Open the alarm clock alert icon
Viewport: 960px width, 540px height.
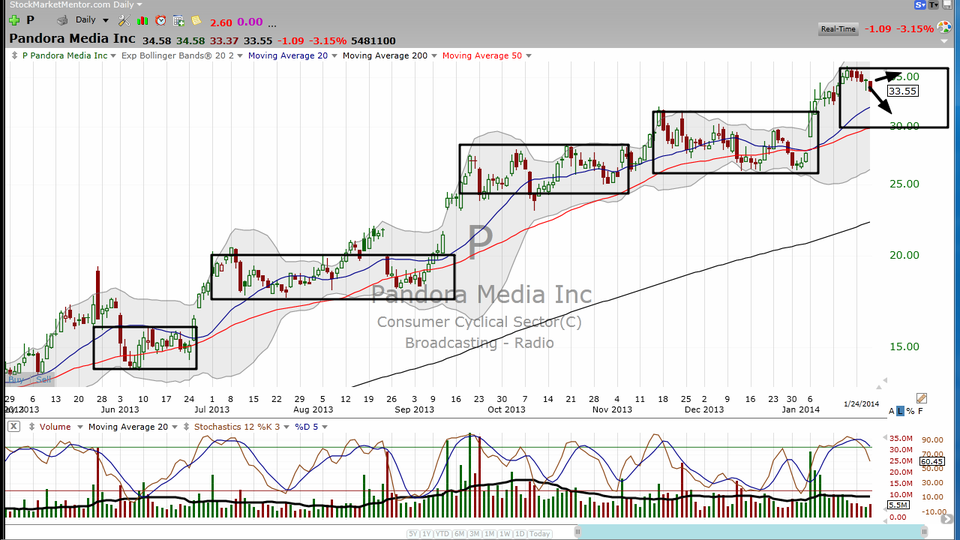160,21
